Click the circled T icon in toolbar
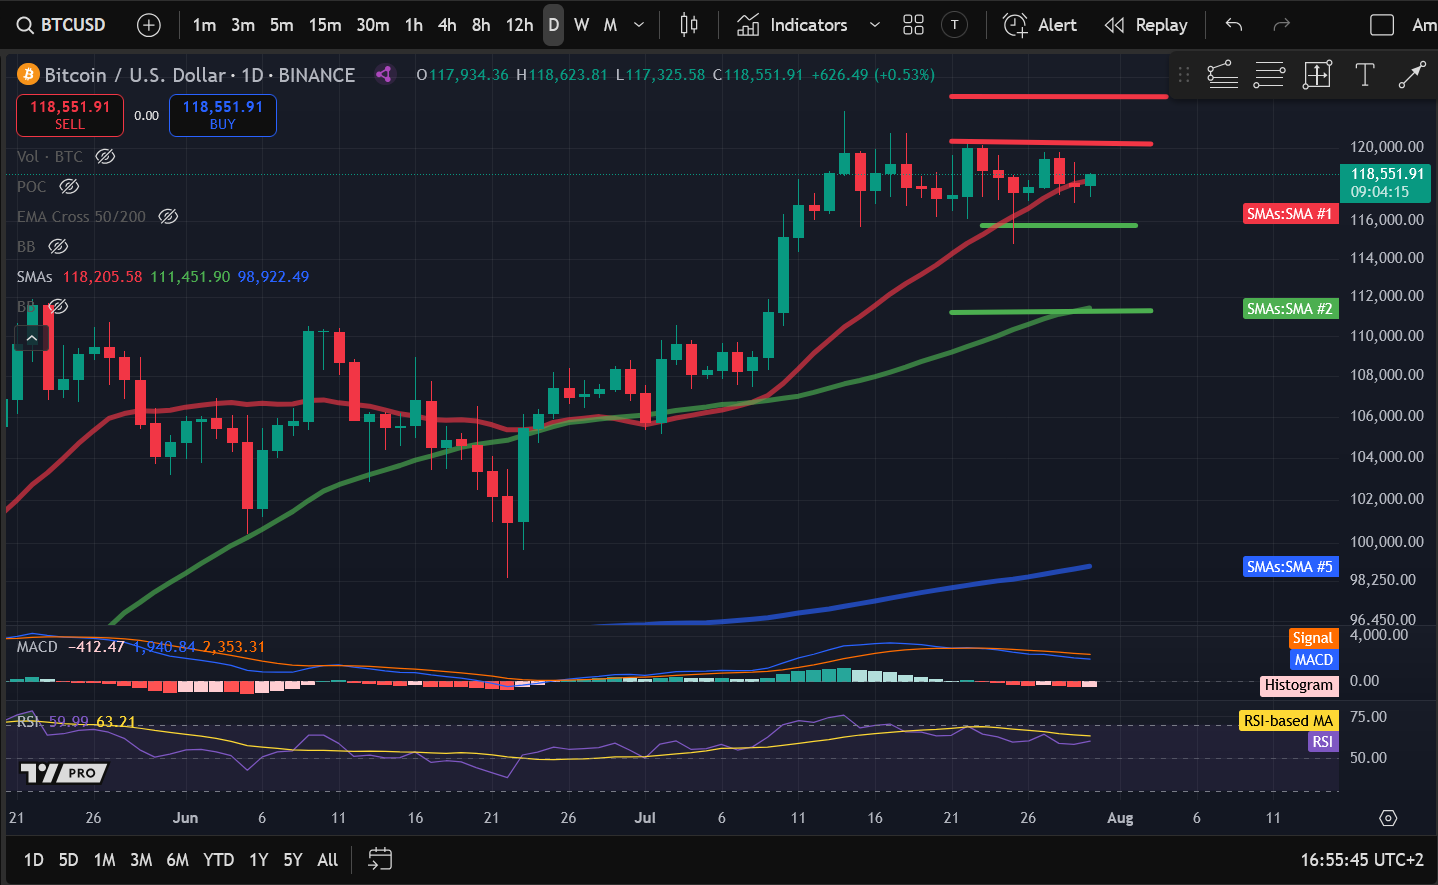Screen dimensions: 1438x885 955,25
